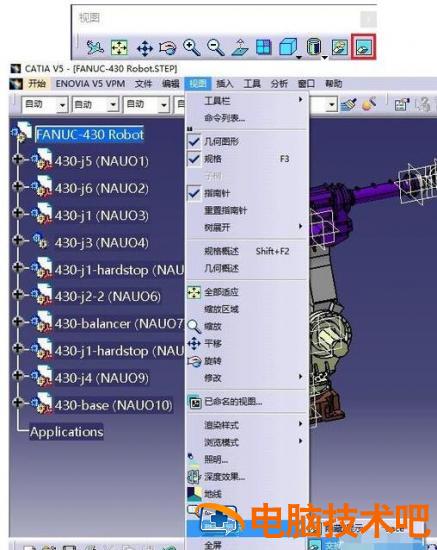
Task: Open the 文件 menu
Action: 143,84
